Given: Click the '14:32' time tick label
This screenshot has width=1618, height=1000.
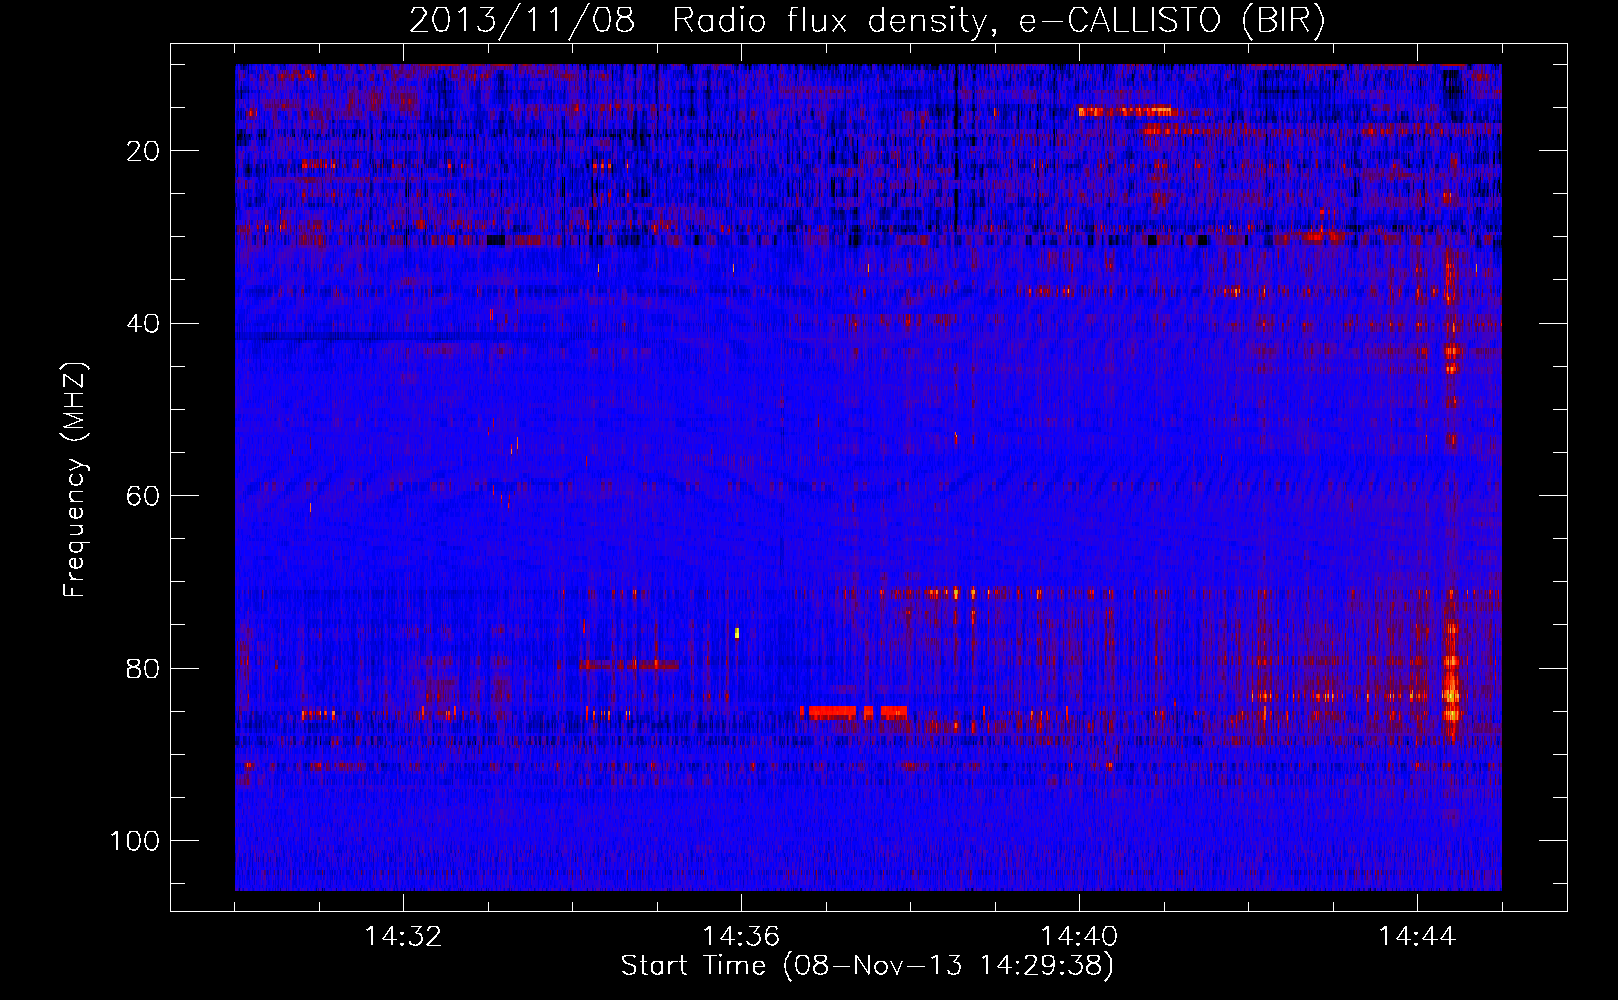Looking at the screenshot, I should (x=403, y=937).
